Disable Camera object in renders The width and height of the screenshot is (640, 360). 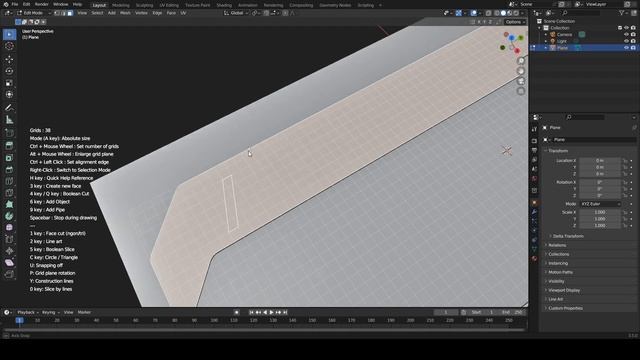click(x=633, y=34)
